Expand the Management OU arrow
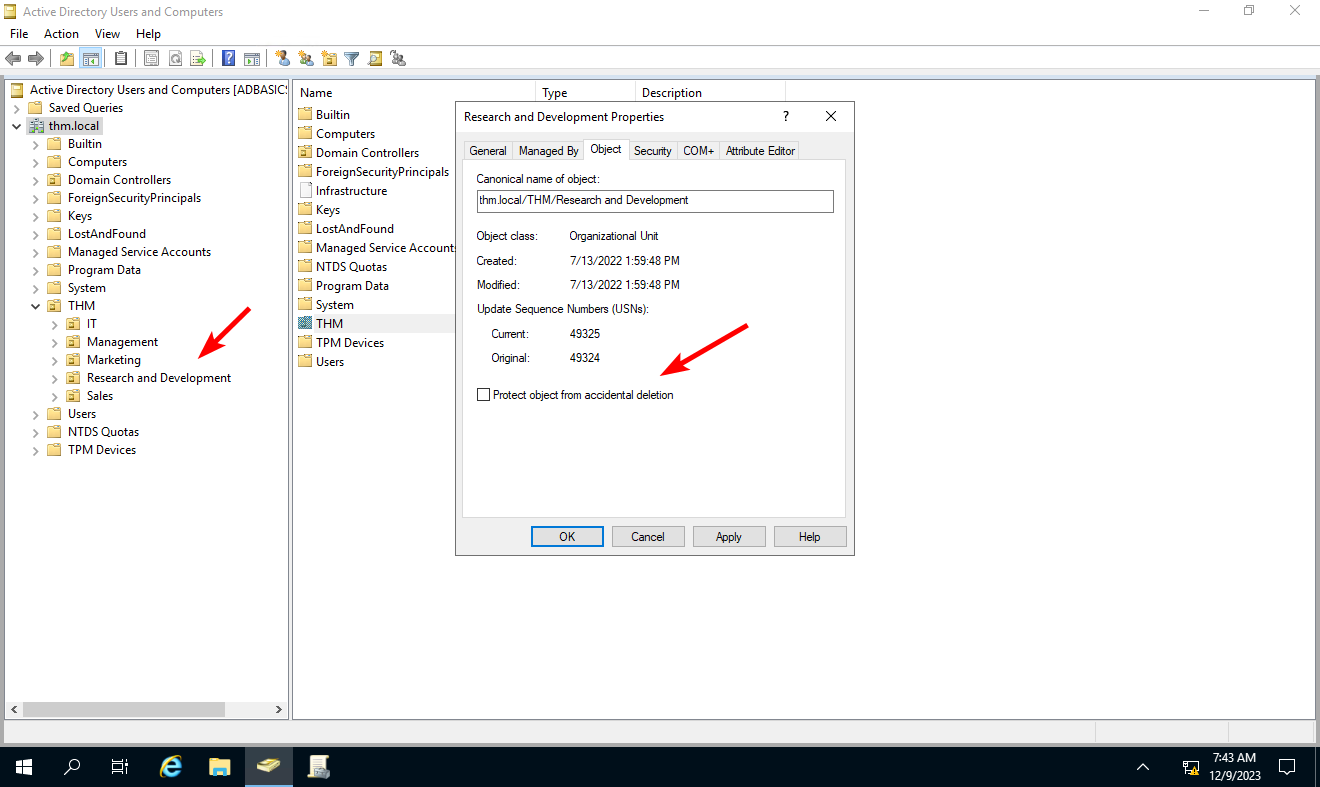The image size is (1320, 787). tap(55, 342)
